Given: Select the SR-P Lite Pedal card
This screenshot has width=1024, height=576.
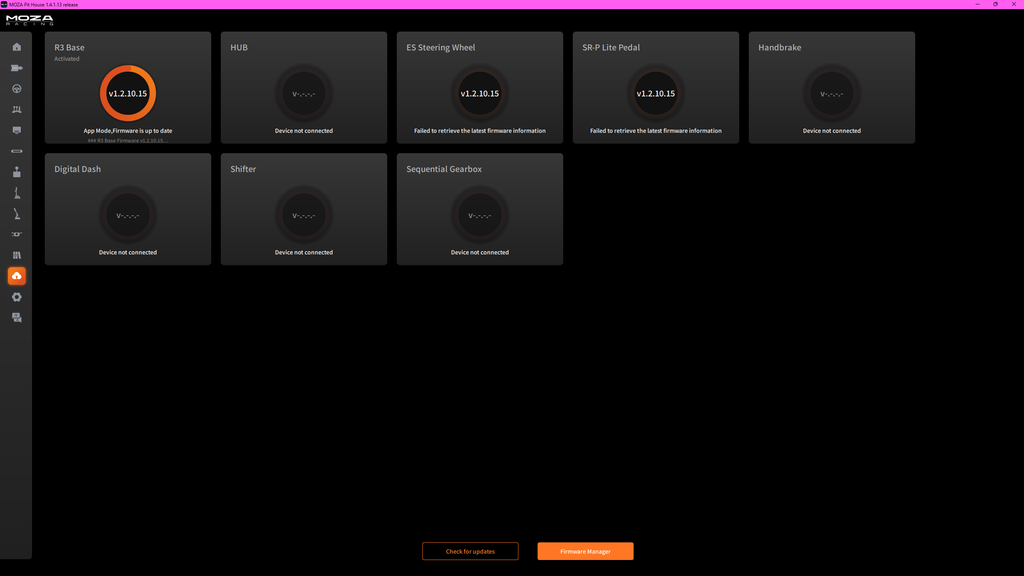Looking at the screenshot, I should (x=656, y=88).
